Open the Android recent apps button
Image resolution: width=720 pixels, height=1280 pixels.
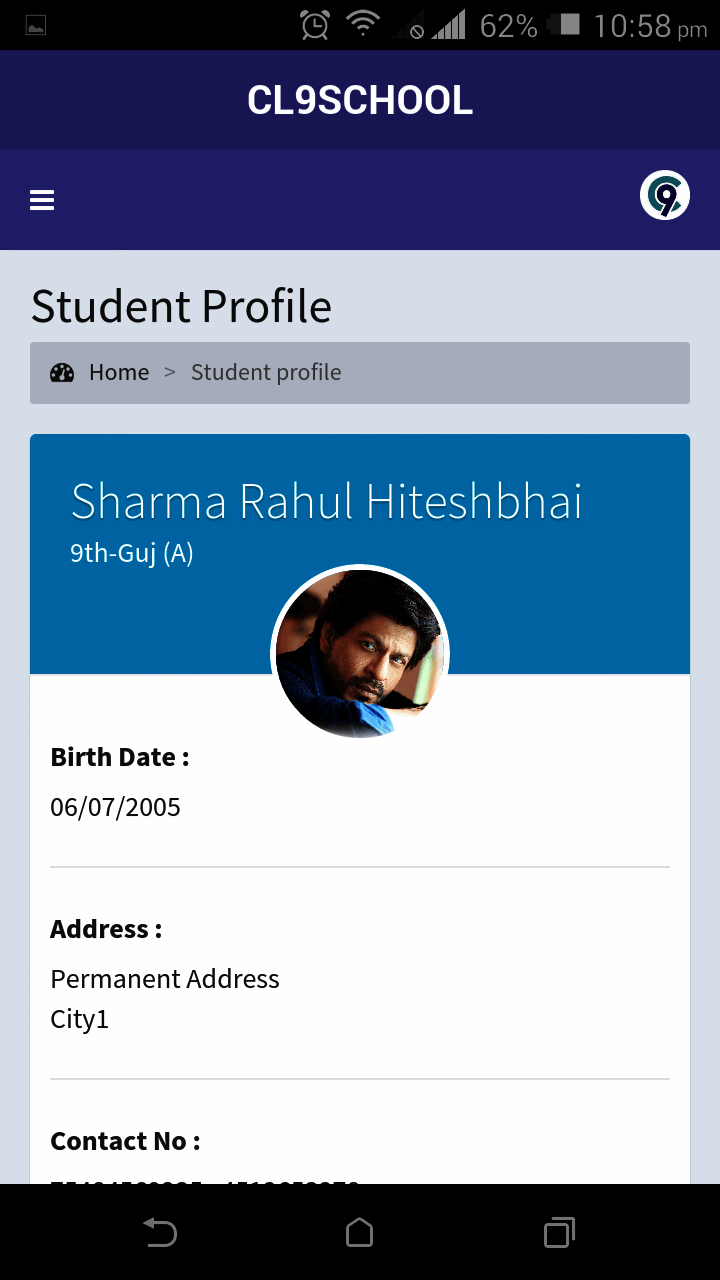click(x=559, y=1232)
